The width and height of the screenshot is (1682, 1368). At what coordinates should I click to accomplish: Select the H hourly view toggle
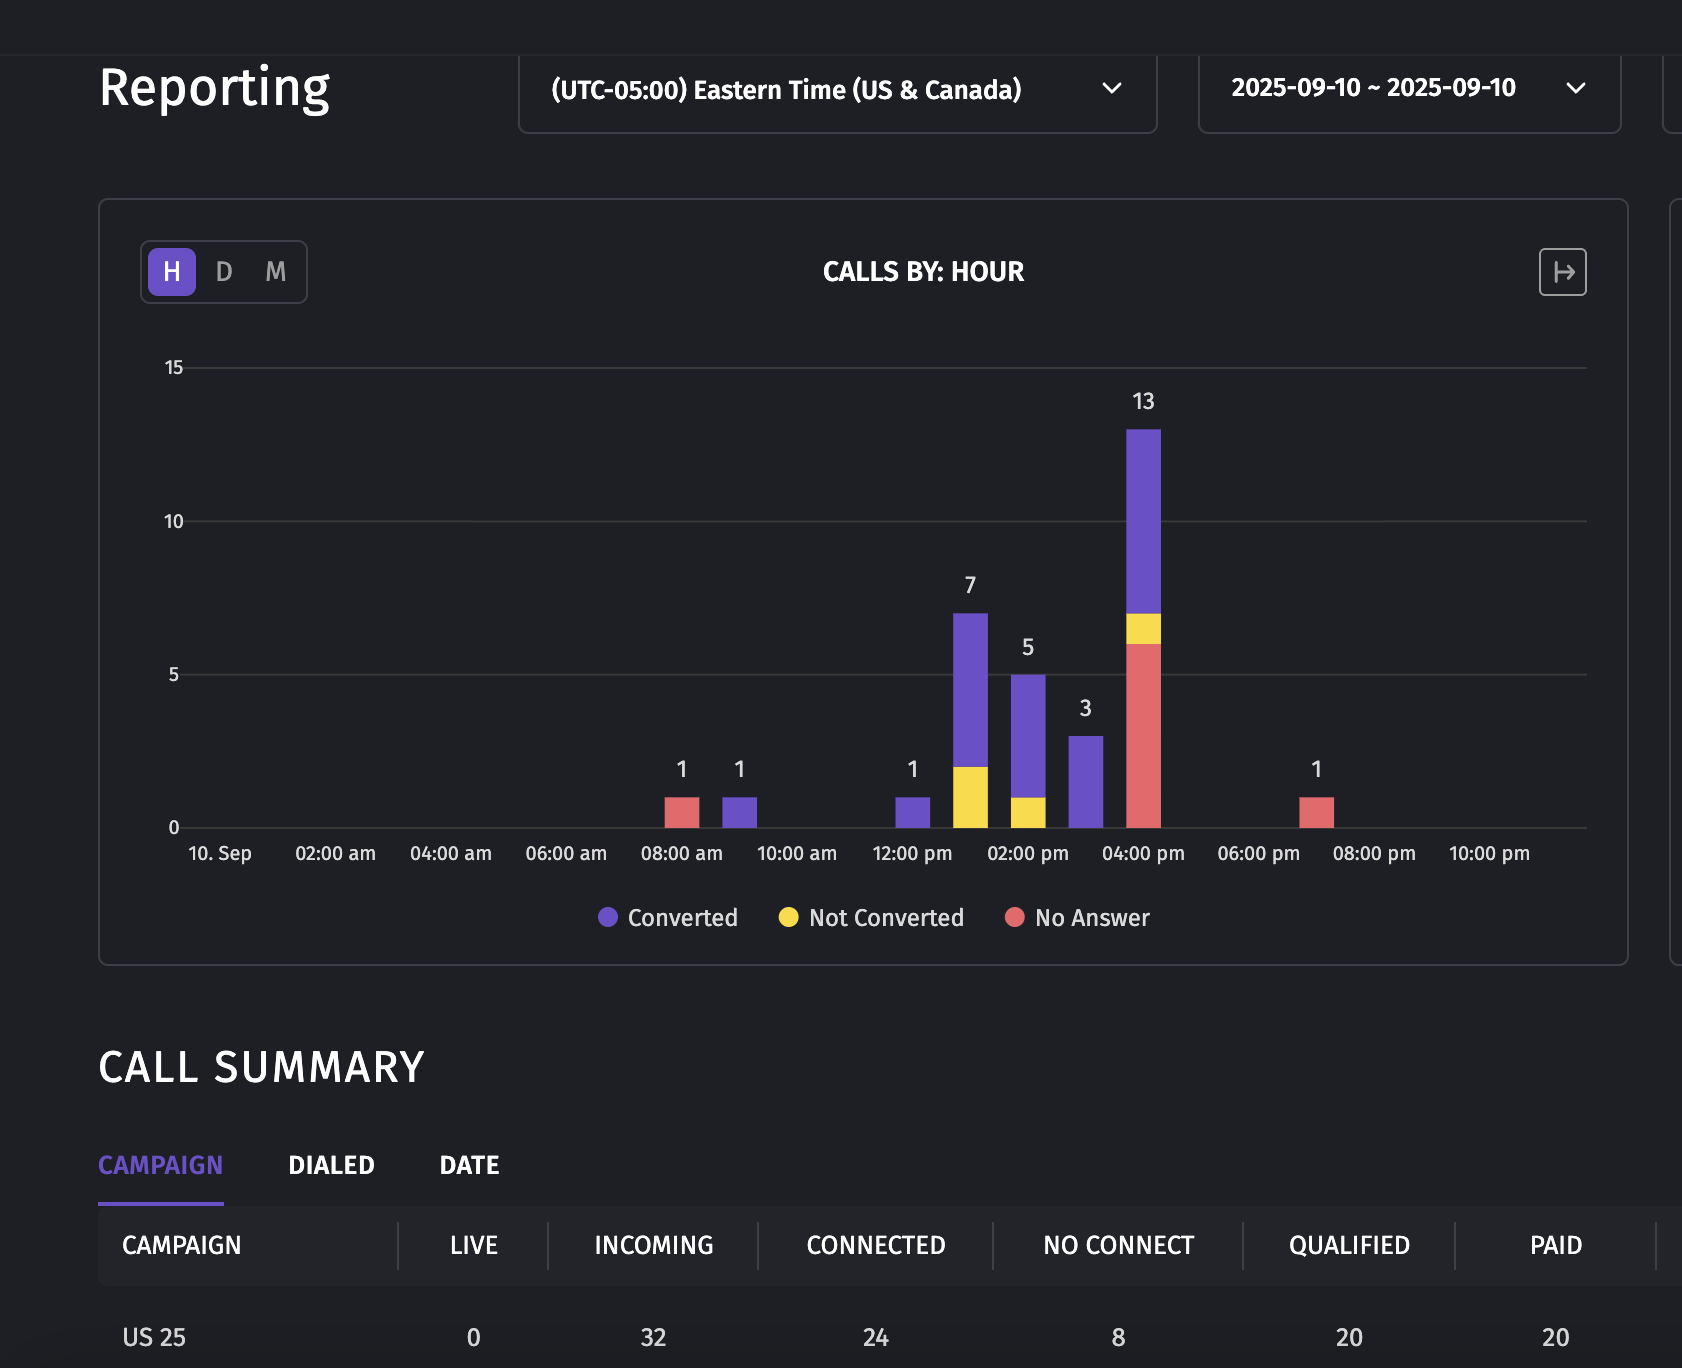pos(172,272)
